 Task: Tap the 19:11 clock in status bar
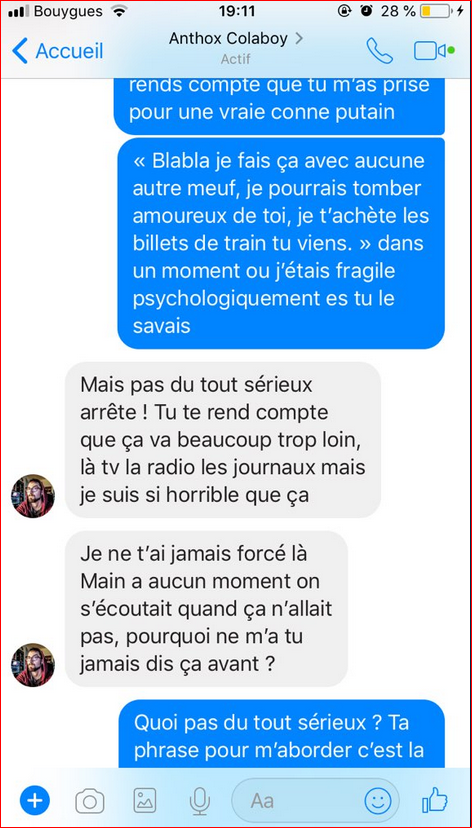coord(238,12)
